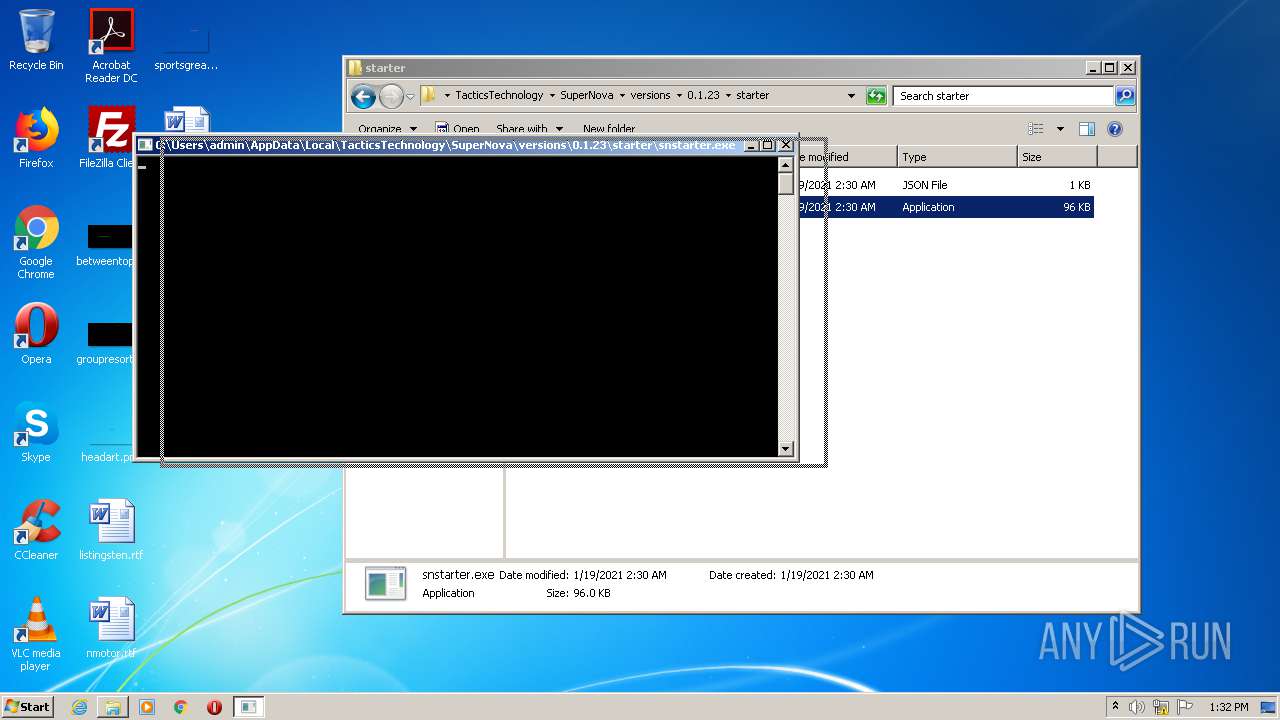Launch Opera browser desktop icon
Image resolution: width=1280 pixels, height=720 pixels.
[36, 334]
